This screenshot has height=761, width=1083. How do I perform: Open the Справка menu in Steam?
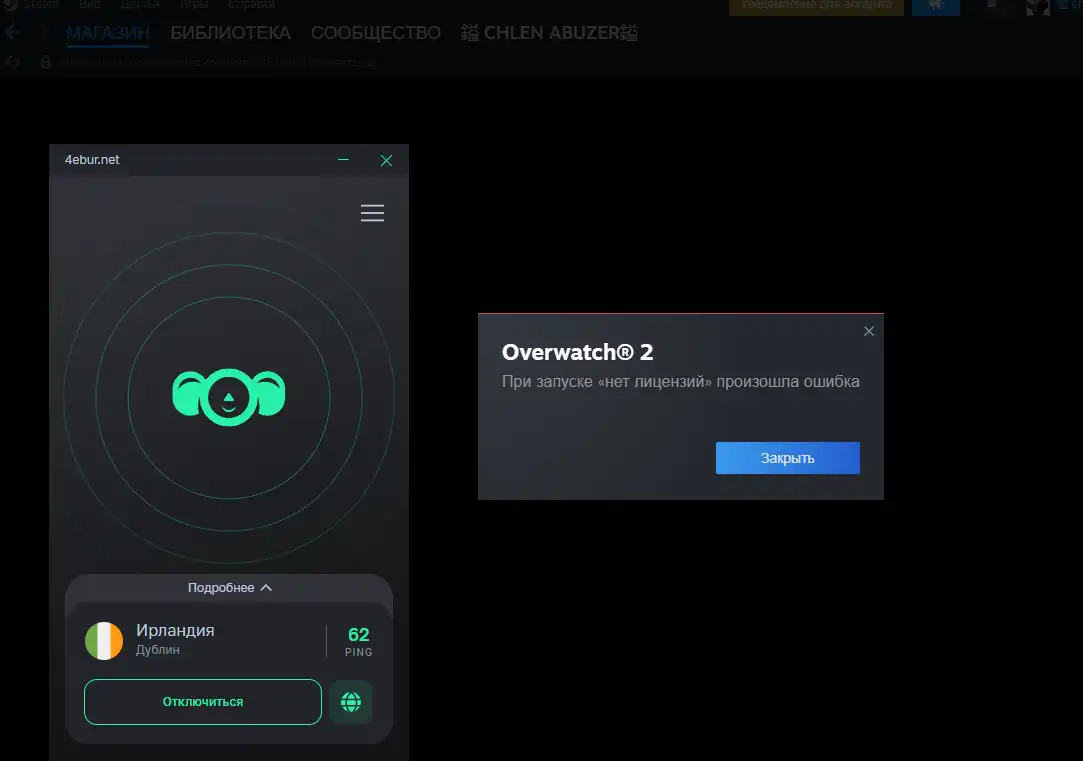click(x=251, y=4)
